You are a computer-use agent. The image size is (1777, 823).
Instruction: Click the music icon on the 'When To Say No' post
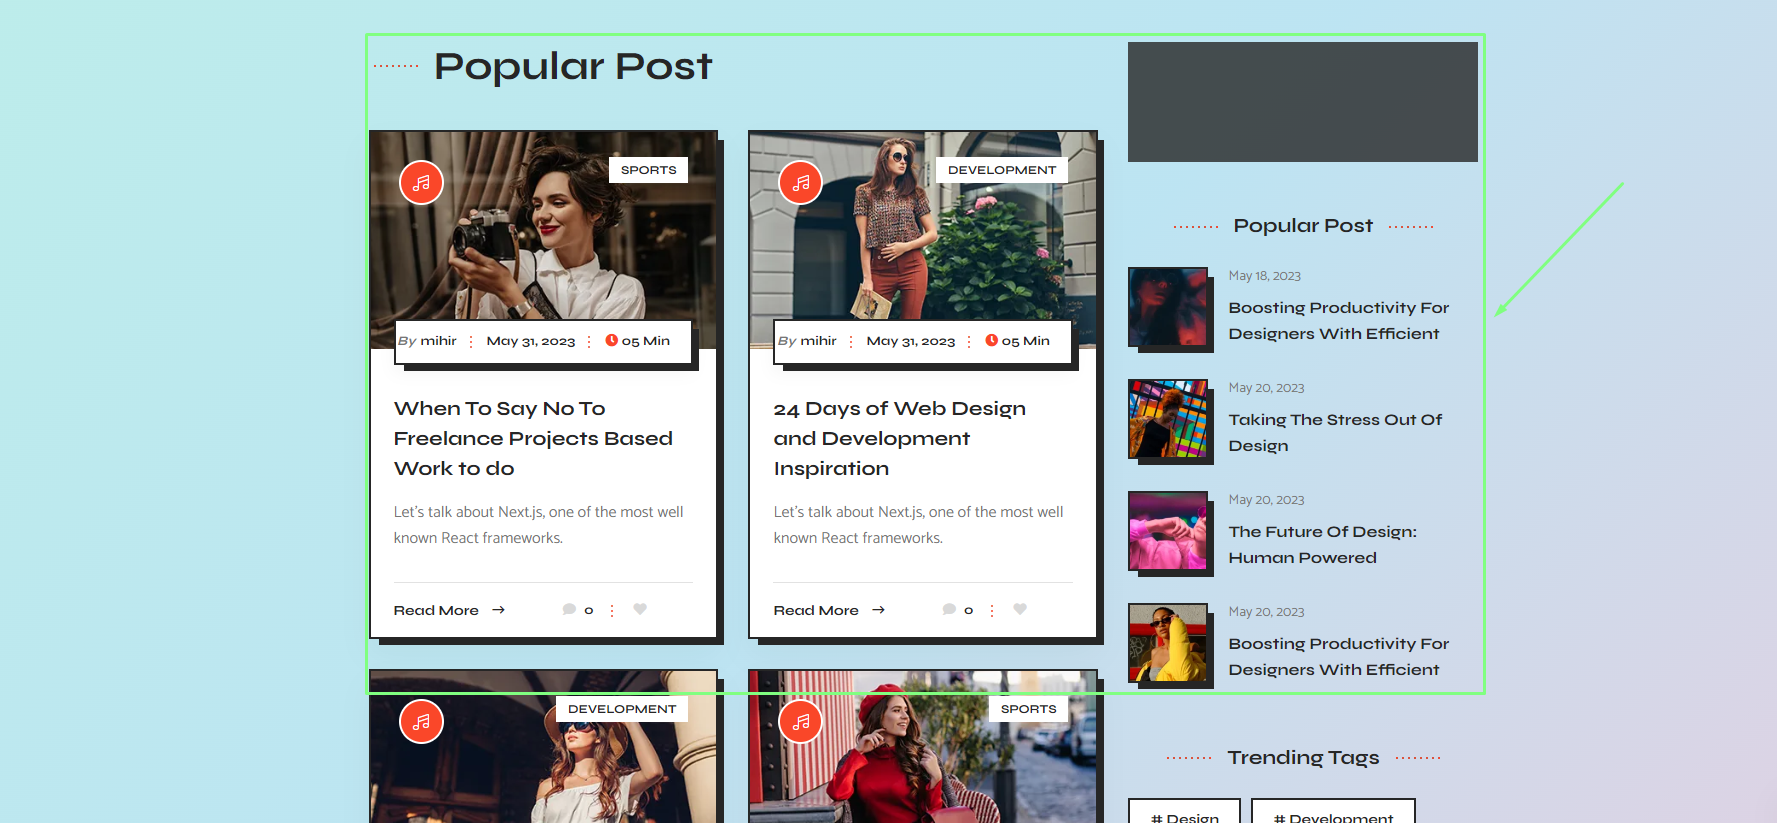(421, 183)
